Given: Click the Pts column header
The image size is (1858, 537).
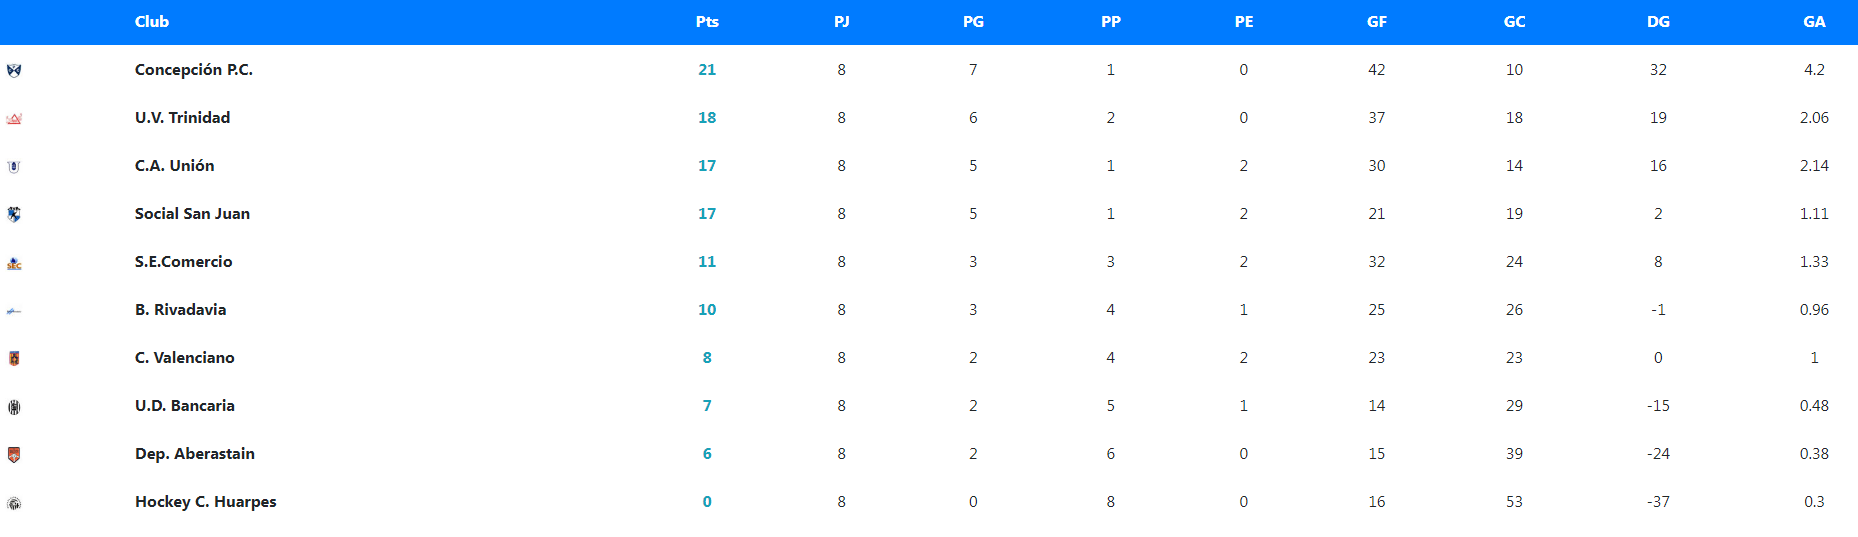Looking at the screenshot, I should pos(707,22).
